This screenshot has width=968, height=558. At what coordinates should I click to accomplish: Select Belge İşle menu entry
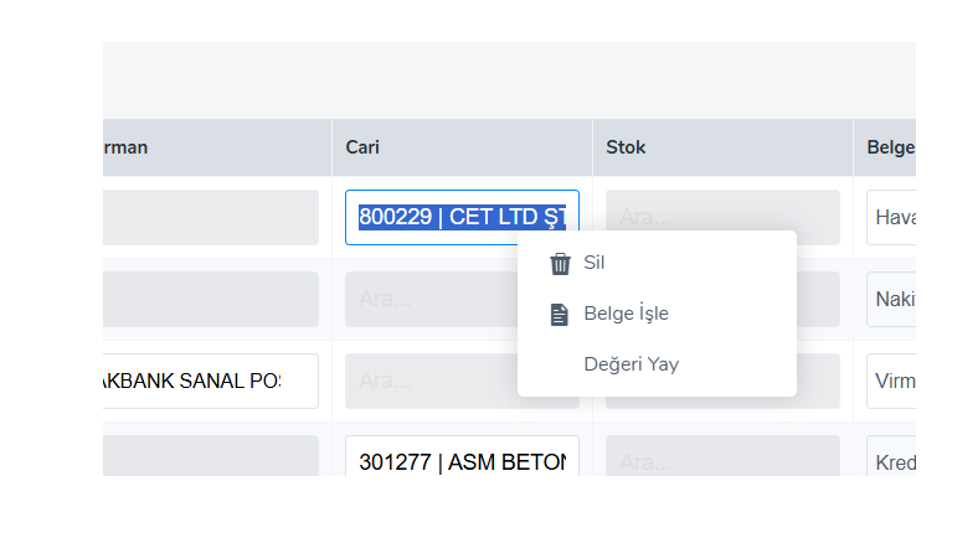pyautogui.click(x=626, y=314)
